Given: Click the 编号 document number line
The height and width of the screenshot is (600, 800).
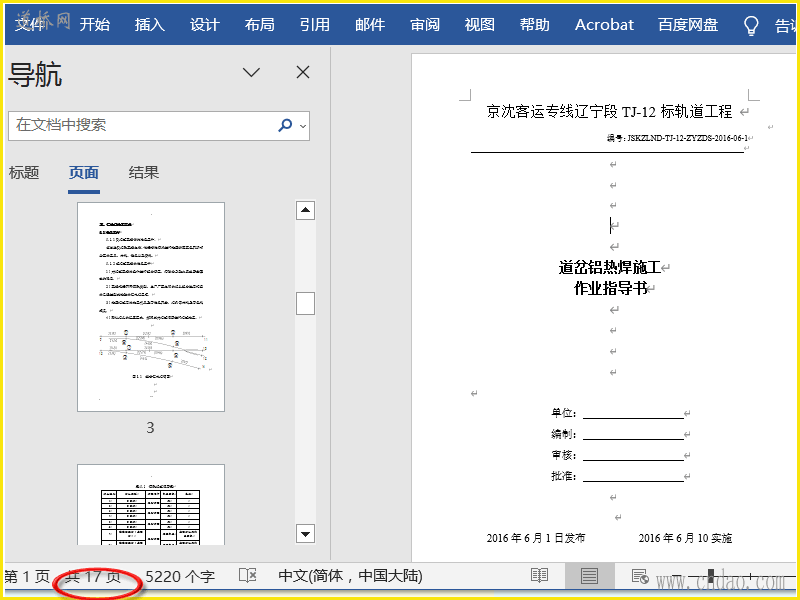Looking at the screenshot, I should tap(677, 138).
